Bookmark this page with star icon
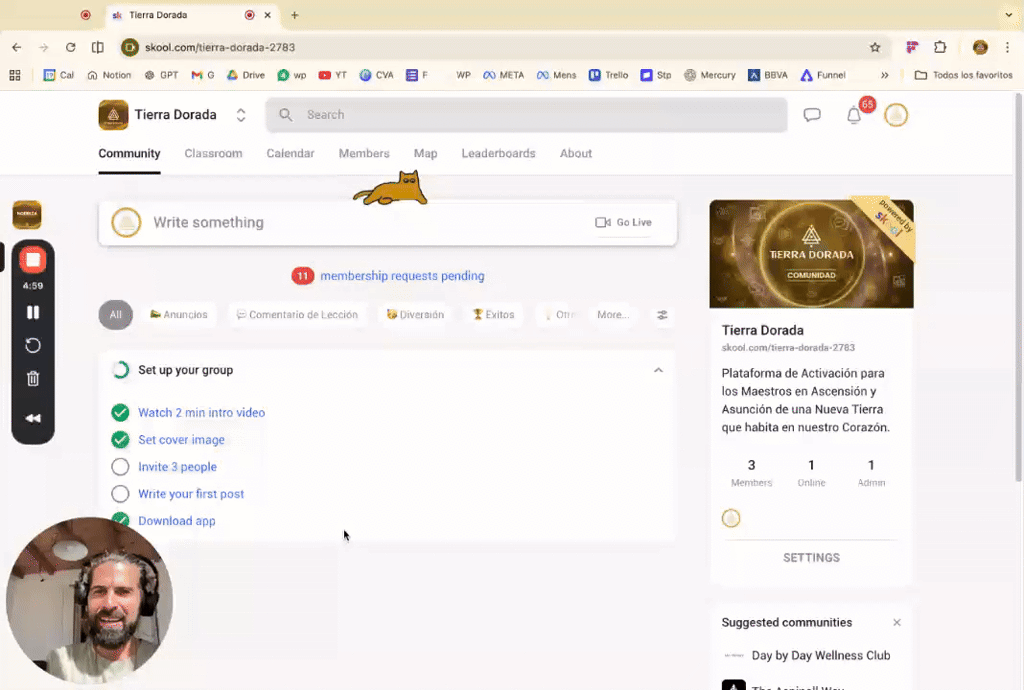 point(875,47)
